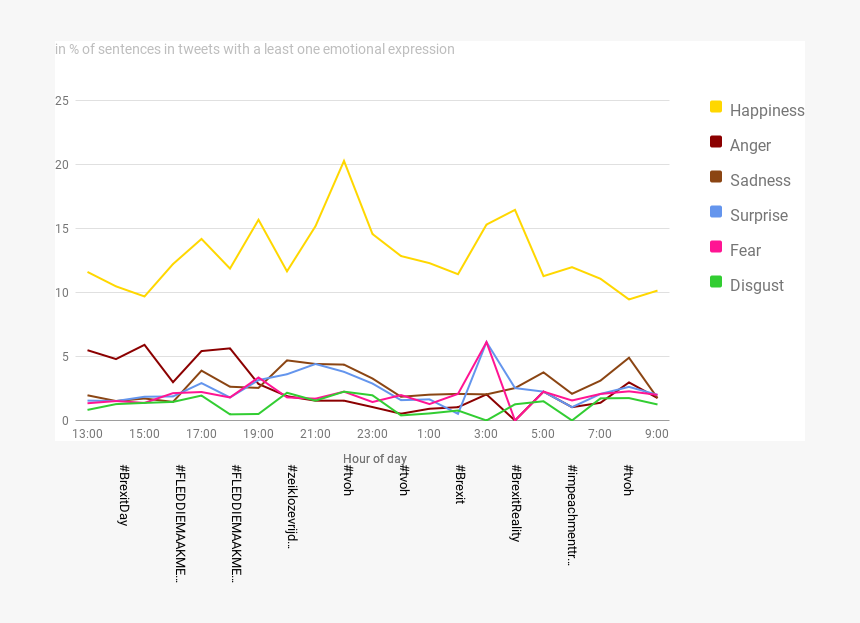
Task: Select the Disgust legend label
Action: [x=757, y=285]
